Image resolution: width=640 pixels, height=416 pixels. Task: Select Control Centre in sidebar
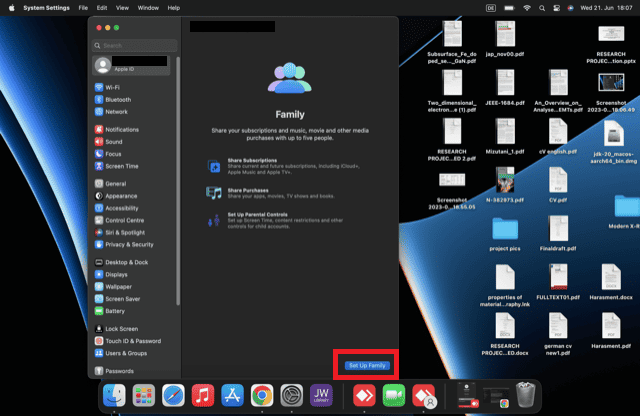[x=124, y=220]
